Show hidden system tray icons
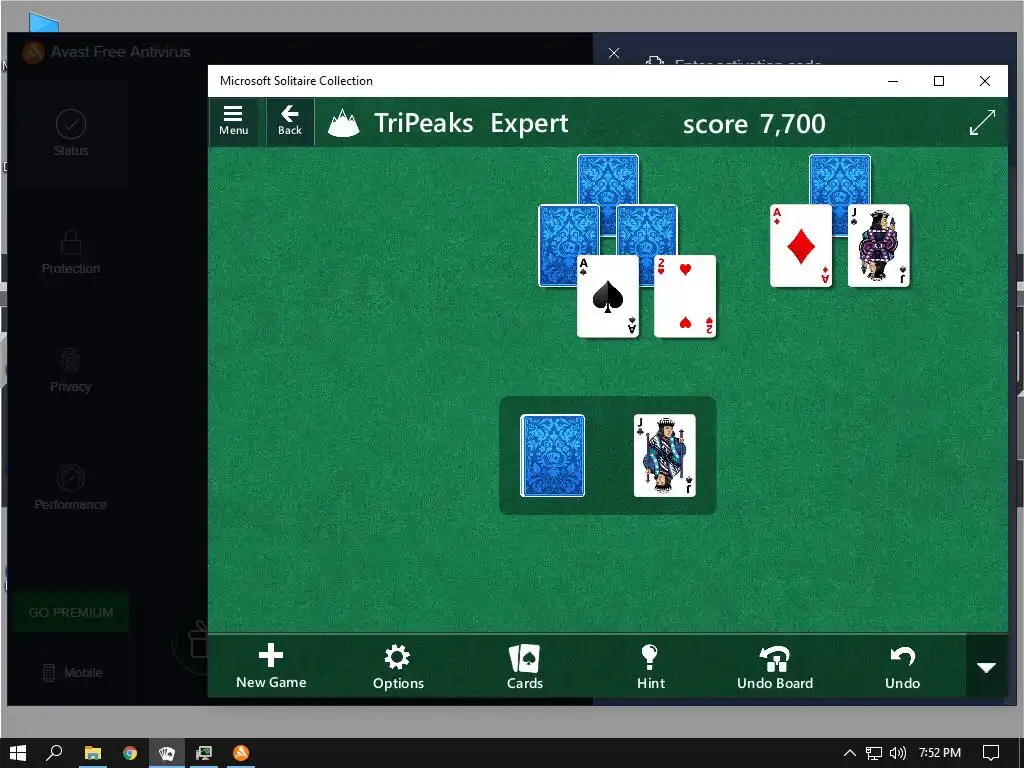Screen dimensions: 1024x768 coord(849,753)
